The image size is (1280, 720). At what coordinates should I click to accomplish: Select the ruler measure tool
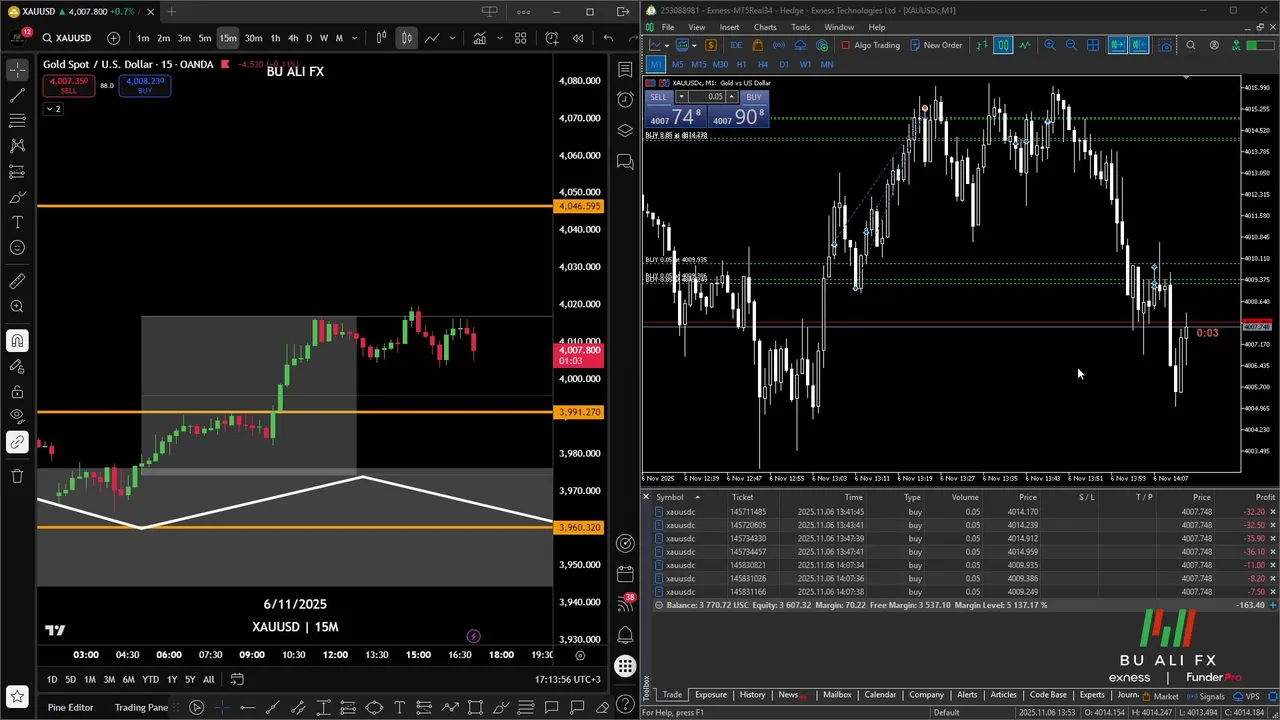click(17, 282)
